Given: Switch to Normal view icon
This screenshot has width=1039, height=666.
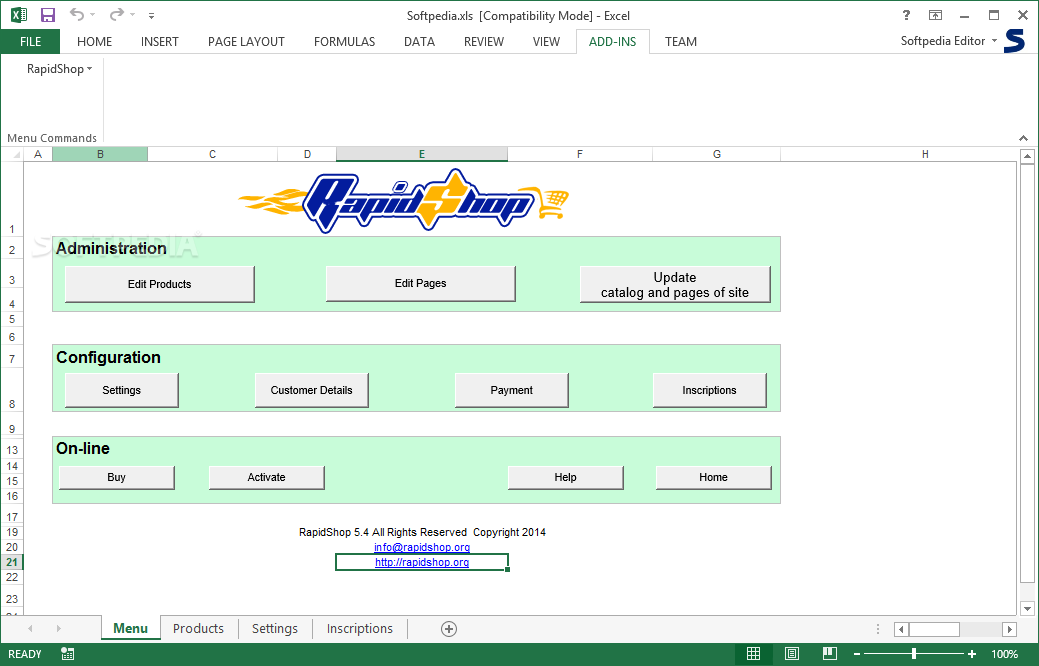Looking at the screenshot, I should coord(753,654).
